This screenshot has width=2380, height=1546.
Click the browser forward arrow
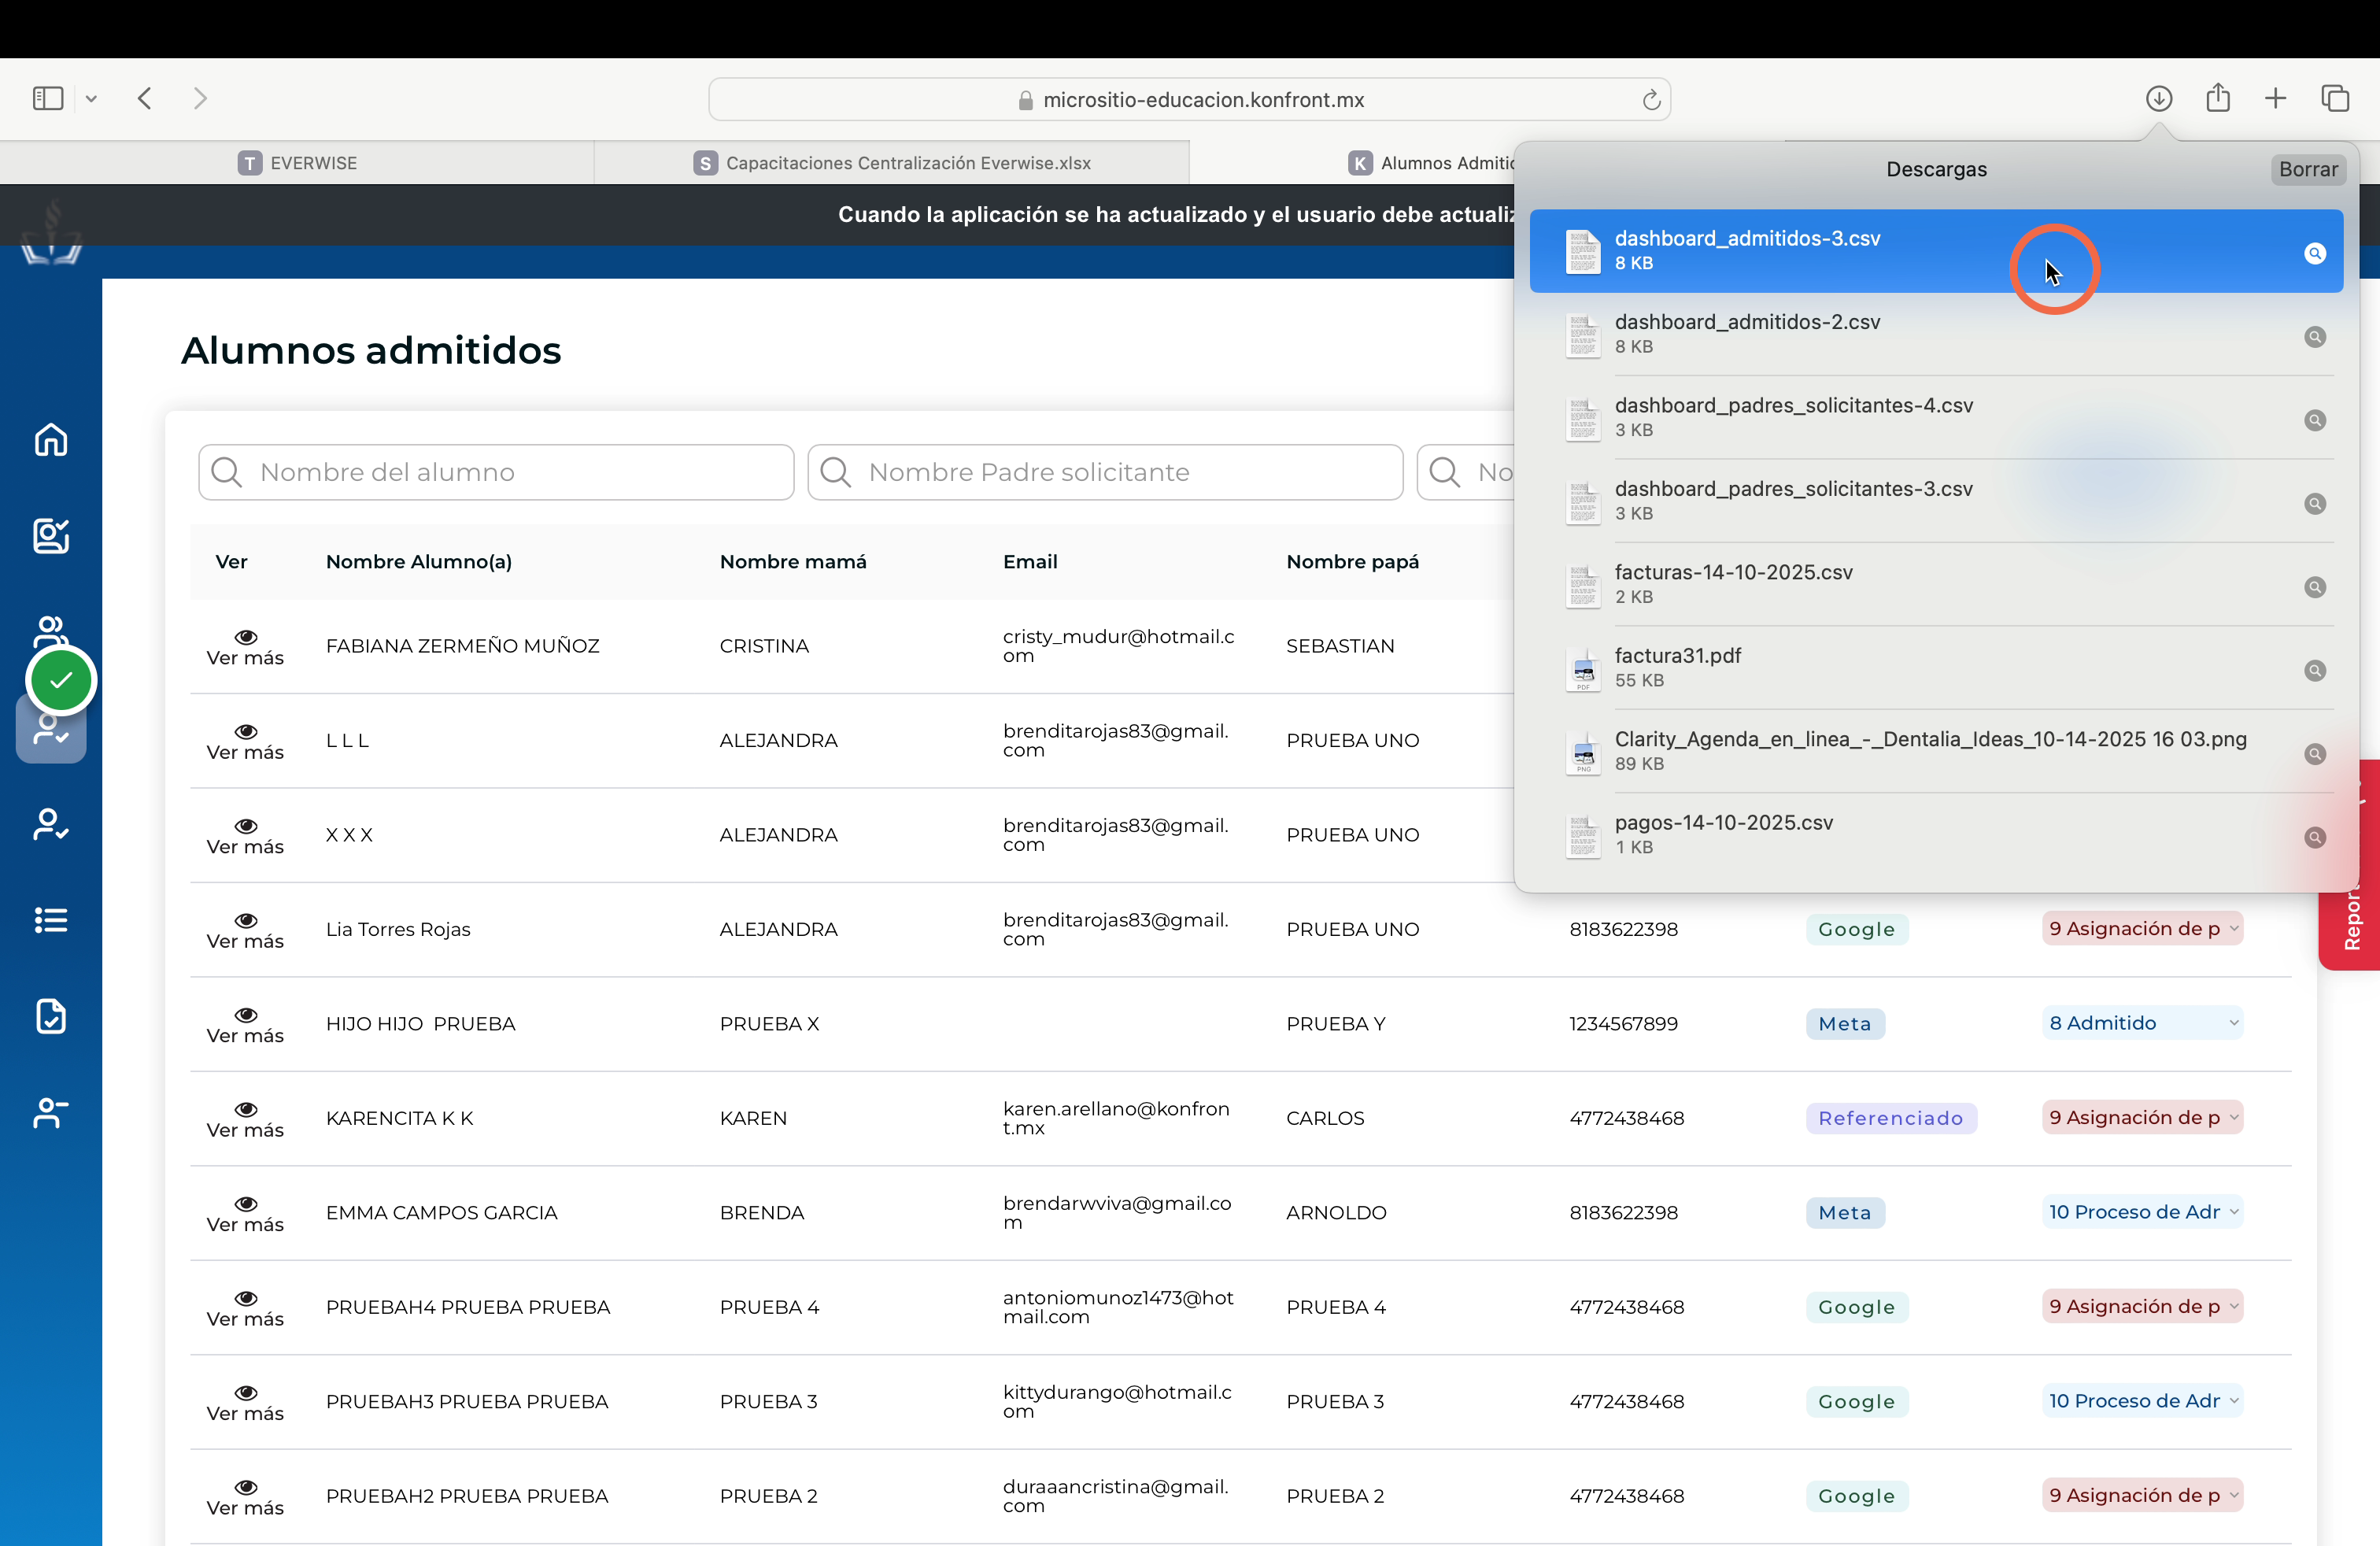[x=200, y=98]
